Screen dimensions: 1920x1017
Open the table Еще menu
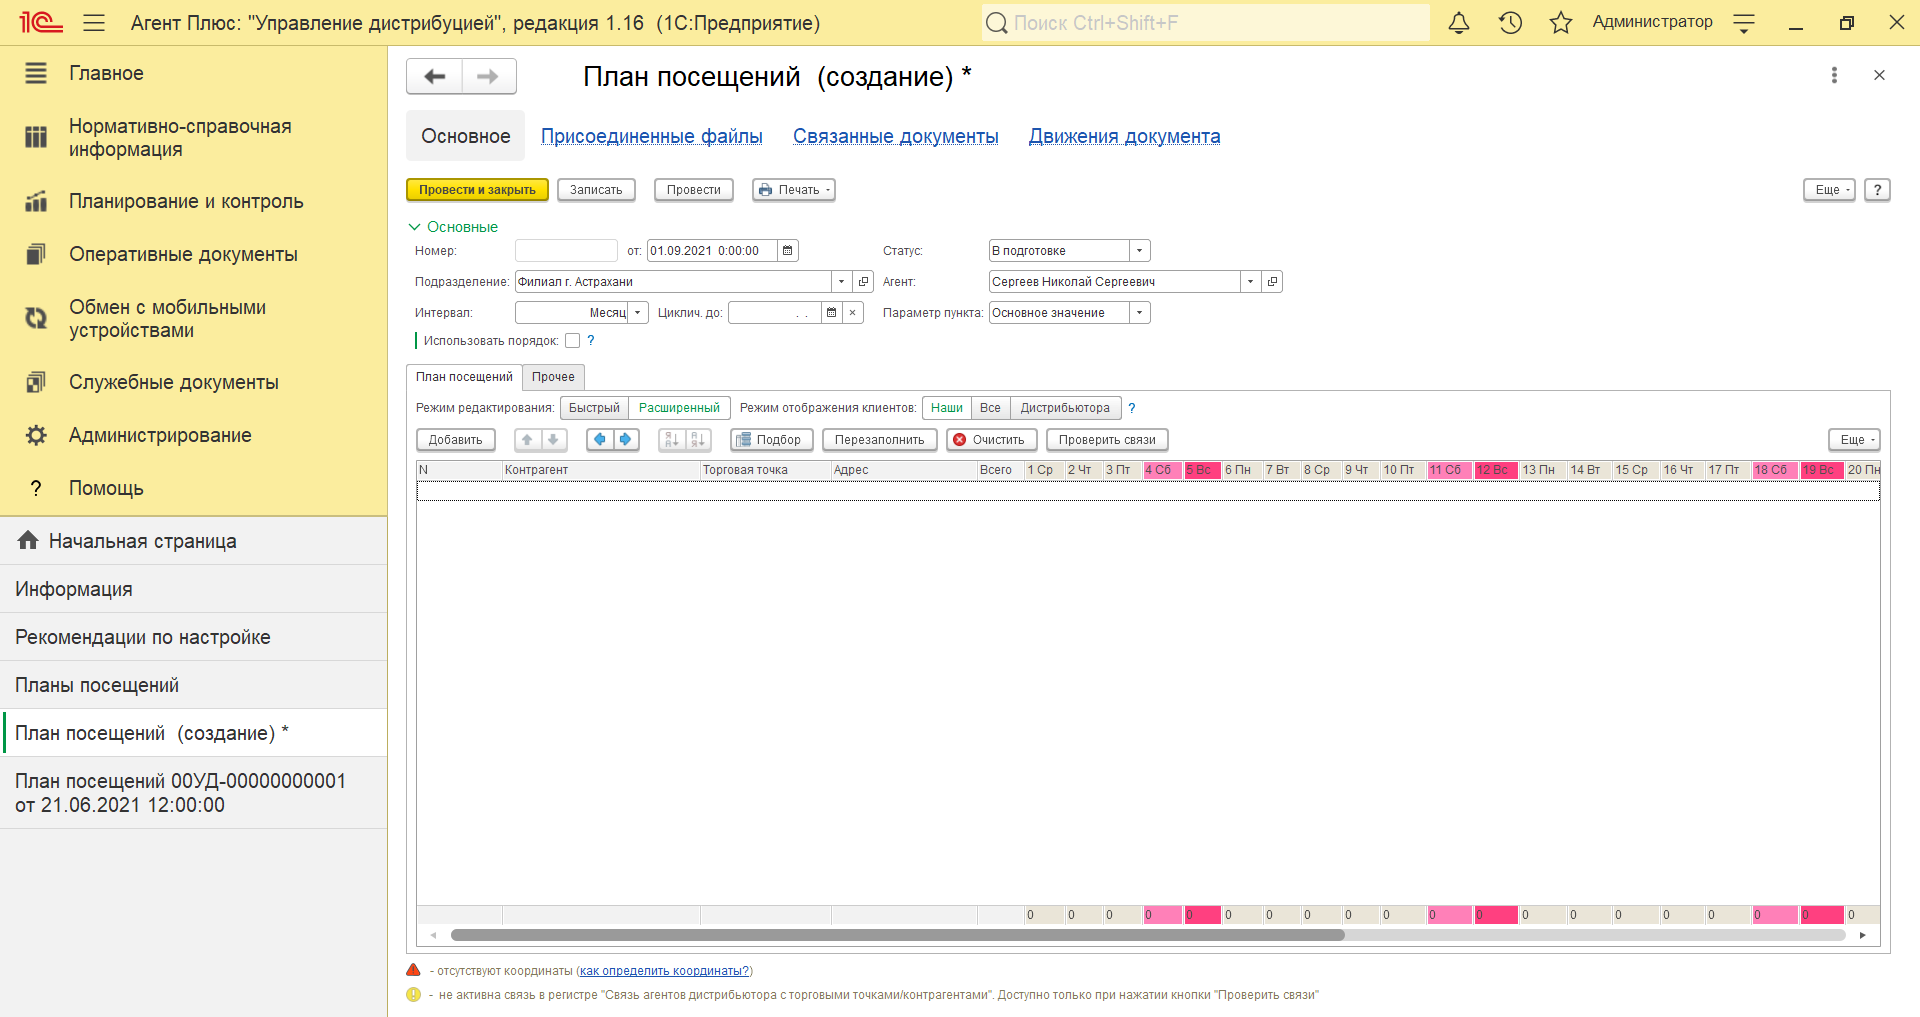[x=1854, y=440]
